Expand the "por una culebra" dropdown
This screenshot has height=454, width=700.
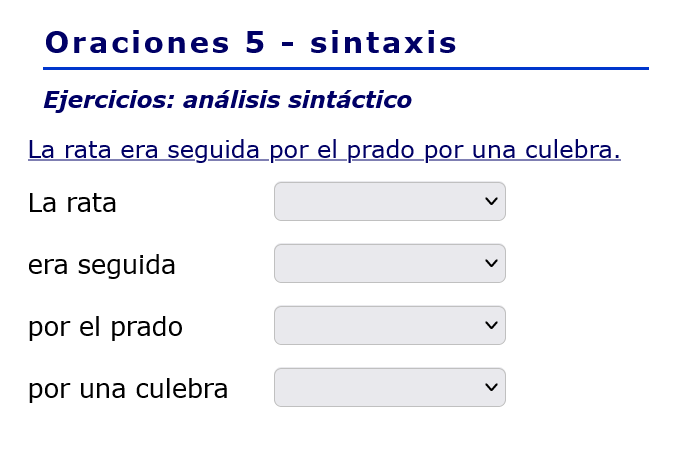tap(389, 388)
